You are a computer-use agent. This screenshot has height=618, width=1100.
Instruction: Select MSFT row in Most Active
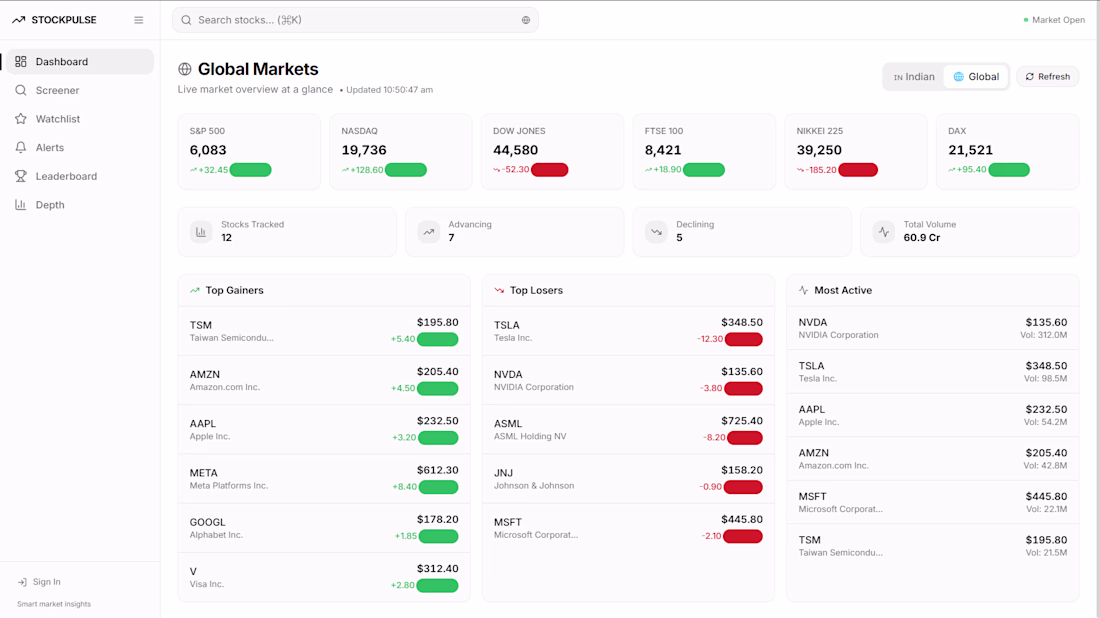click(932, 502)
